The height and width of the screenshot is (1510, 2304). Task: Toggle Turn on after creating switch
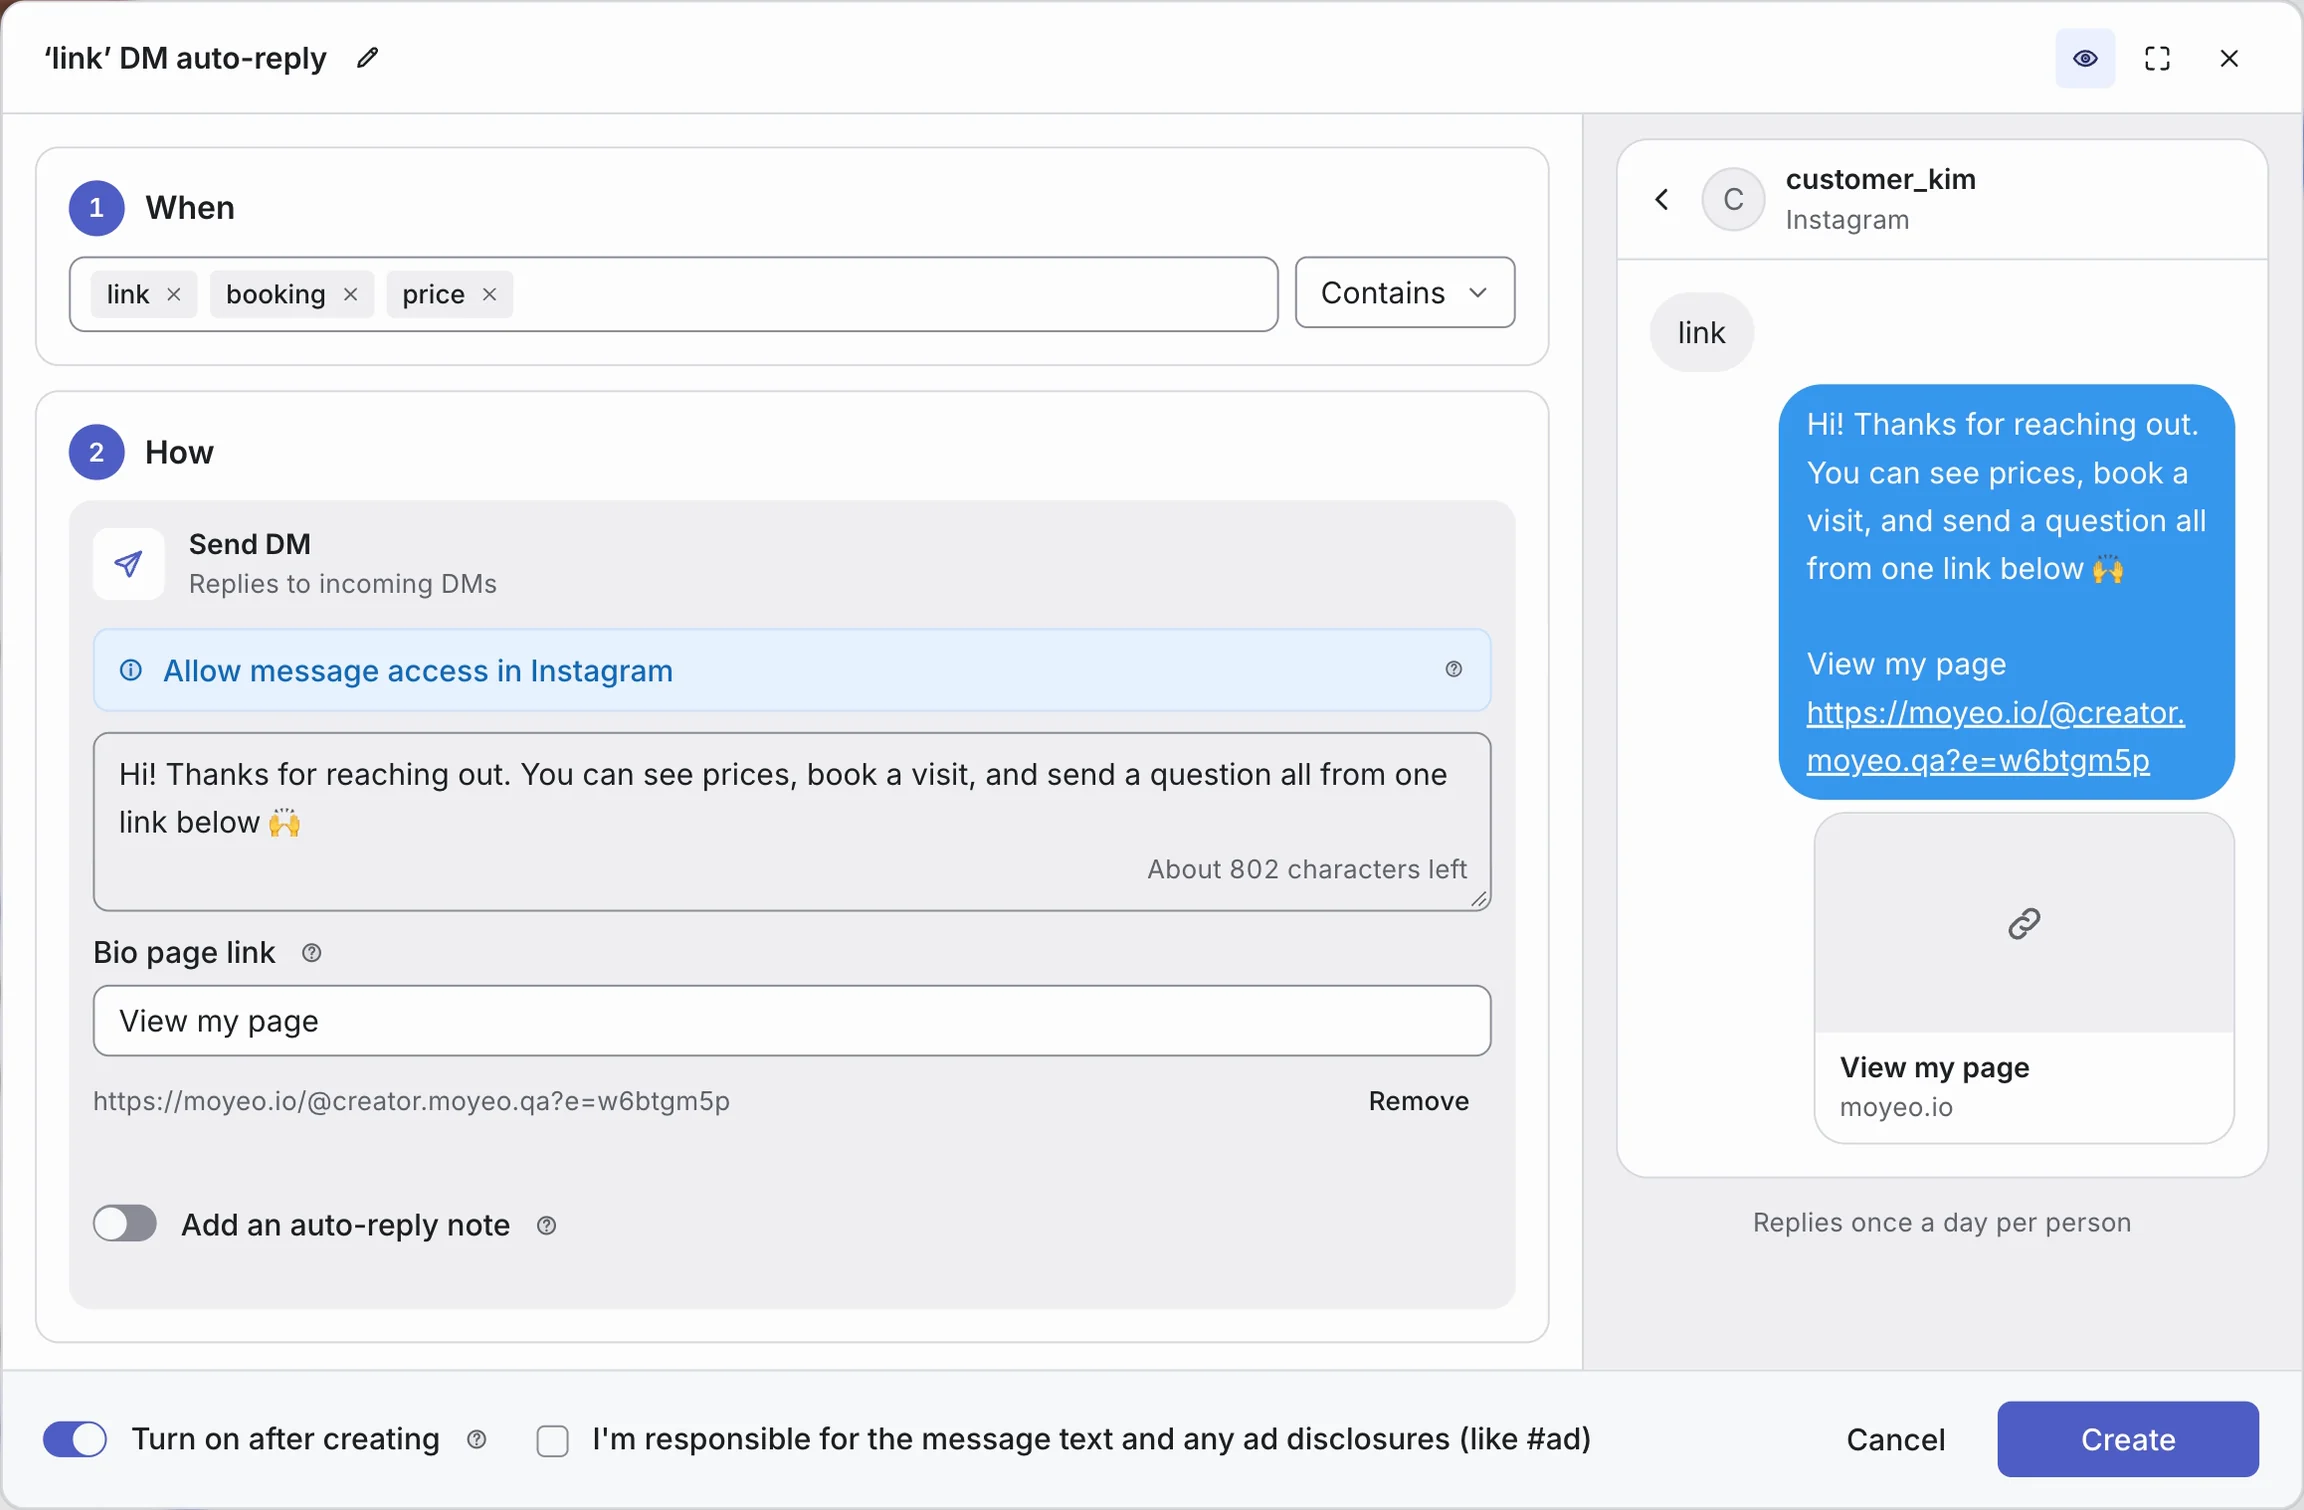[x=75, y=1438]
